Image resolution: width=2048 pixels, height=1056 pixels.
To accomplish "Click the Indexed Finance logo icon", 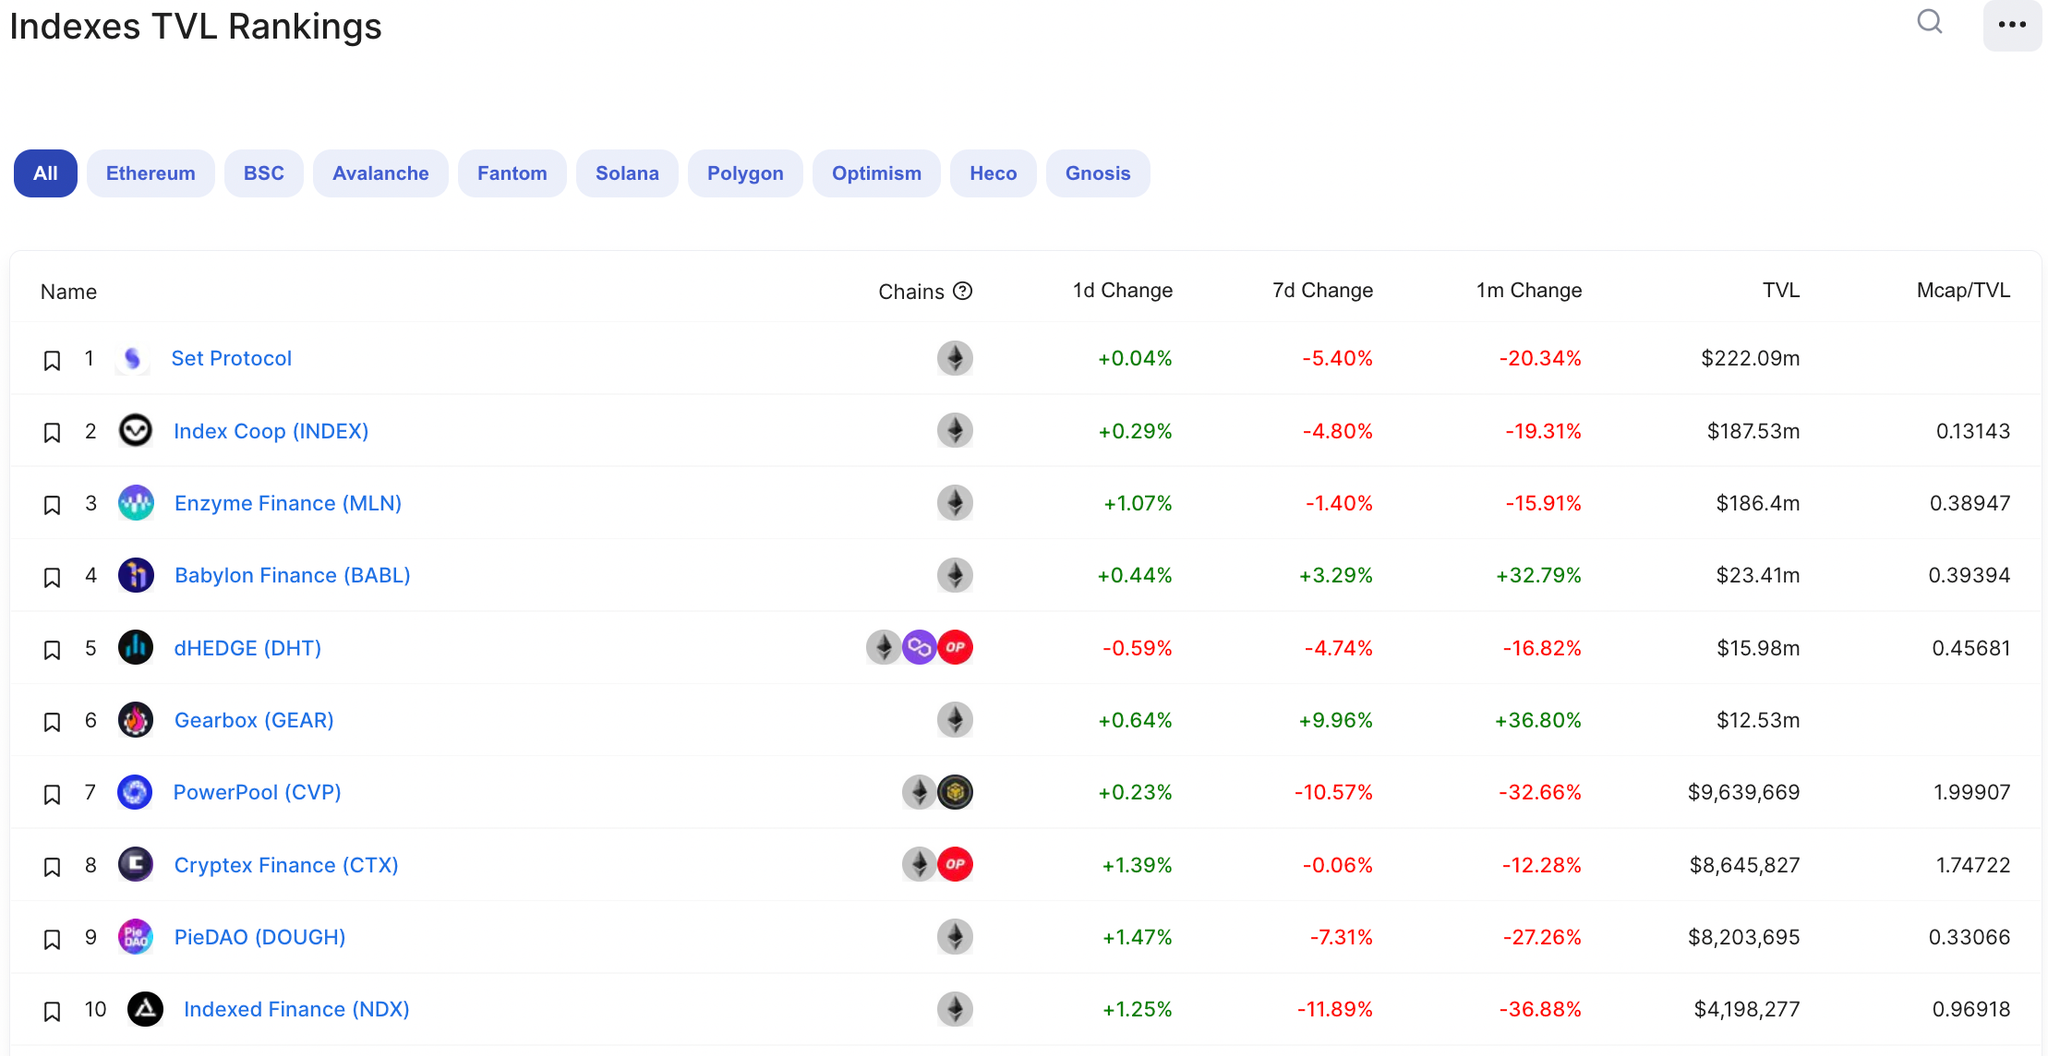I will 145,1009.
